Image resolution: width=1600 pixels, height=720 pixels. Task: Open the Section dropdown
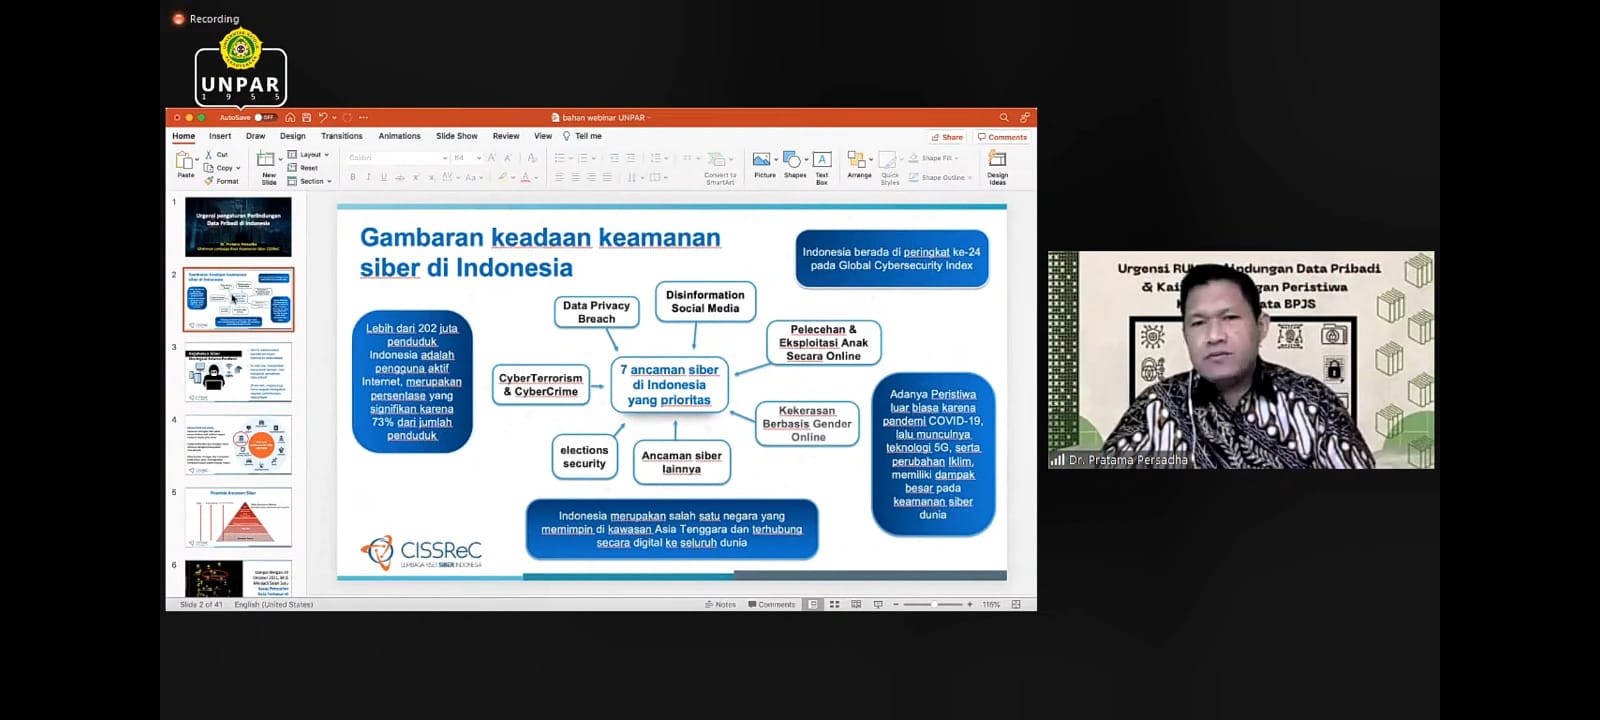pyautogui.click(x=310, y=181)
